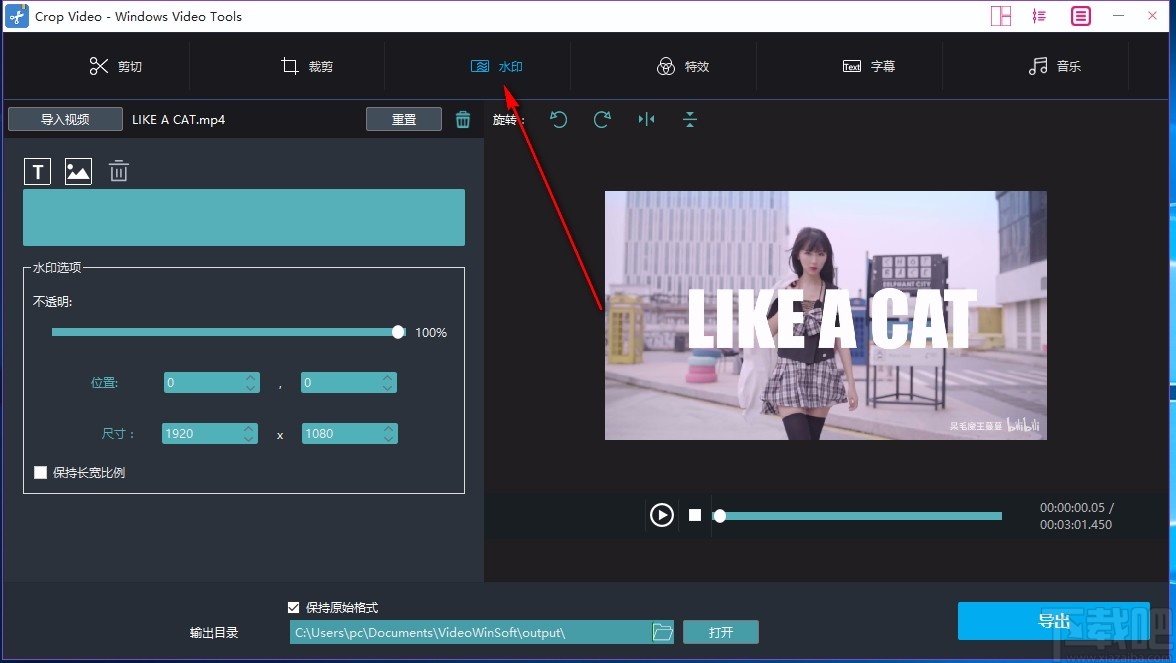This screenshot has width=1176, height=663.
Task: Rotate the video counterclockwise
Action: [558, 119]
